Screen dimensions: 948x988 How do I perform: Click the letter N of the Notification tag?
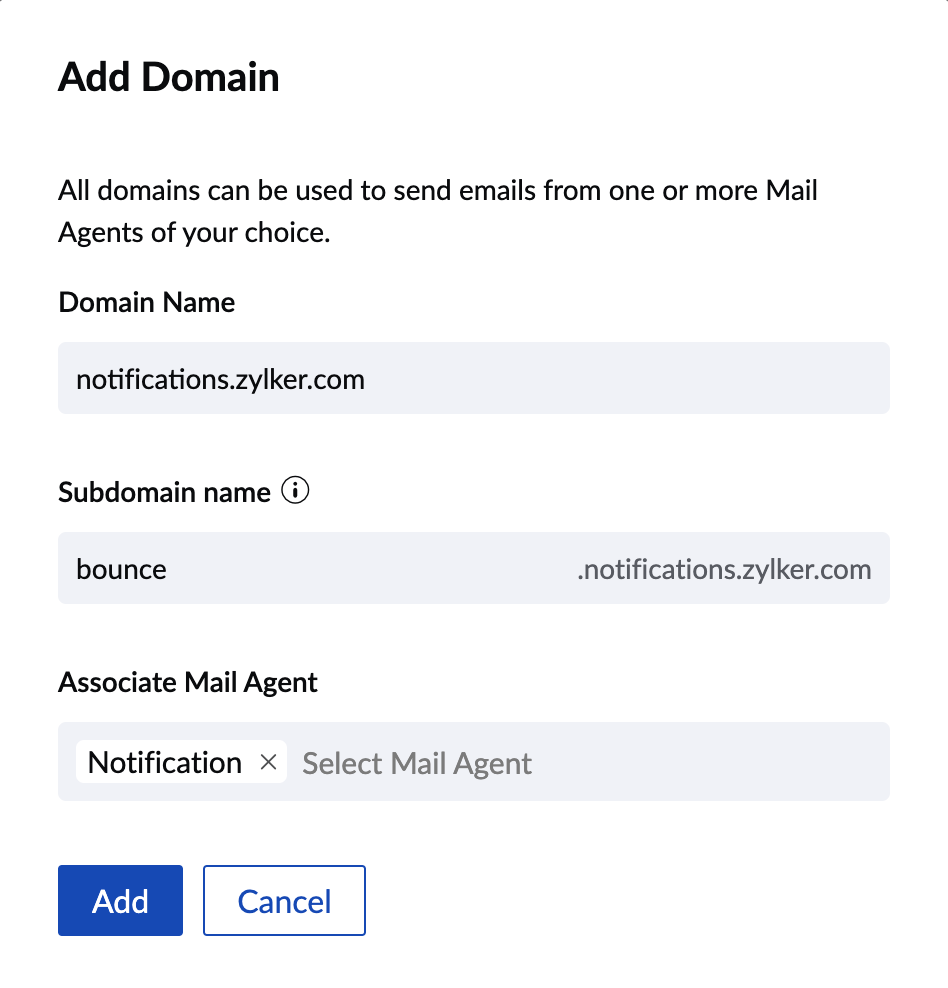click(x=97, y=763)
